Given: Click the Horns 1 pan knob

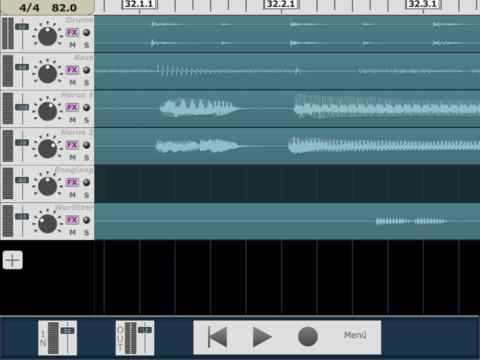Looking at the screenshot, I should (x=47, y=111).
